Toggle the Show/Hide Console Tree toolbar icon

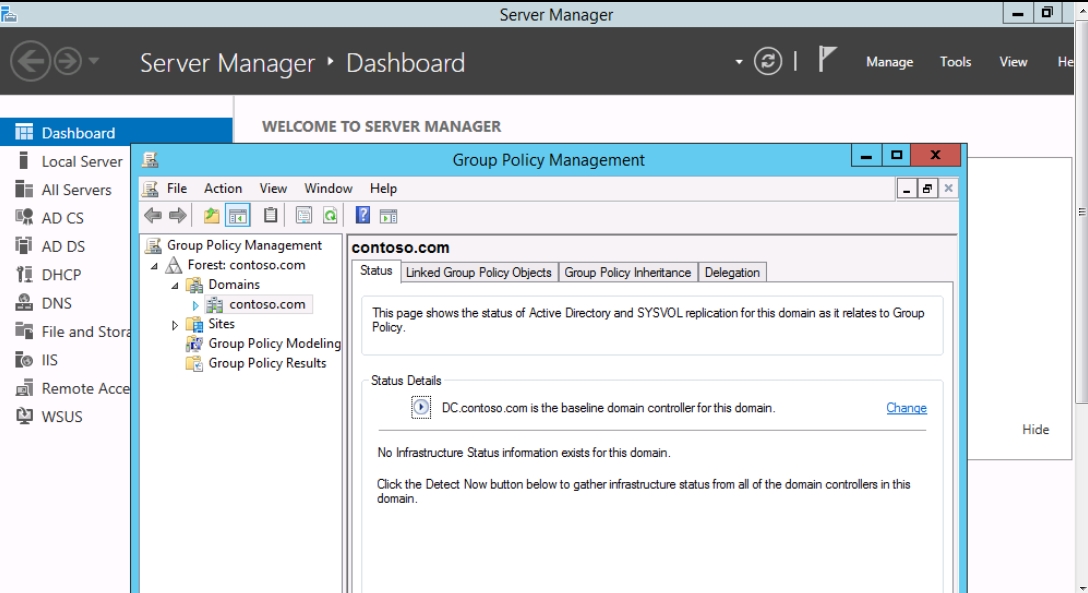pyautogui.click(x=238, y=216)
